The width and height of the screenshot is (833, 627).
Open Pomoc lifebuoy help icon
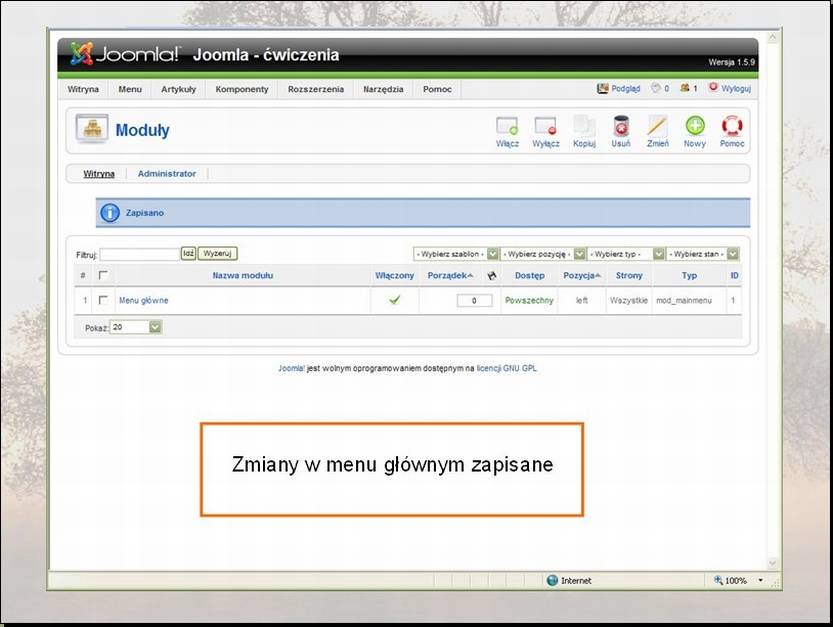[732, 127]
